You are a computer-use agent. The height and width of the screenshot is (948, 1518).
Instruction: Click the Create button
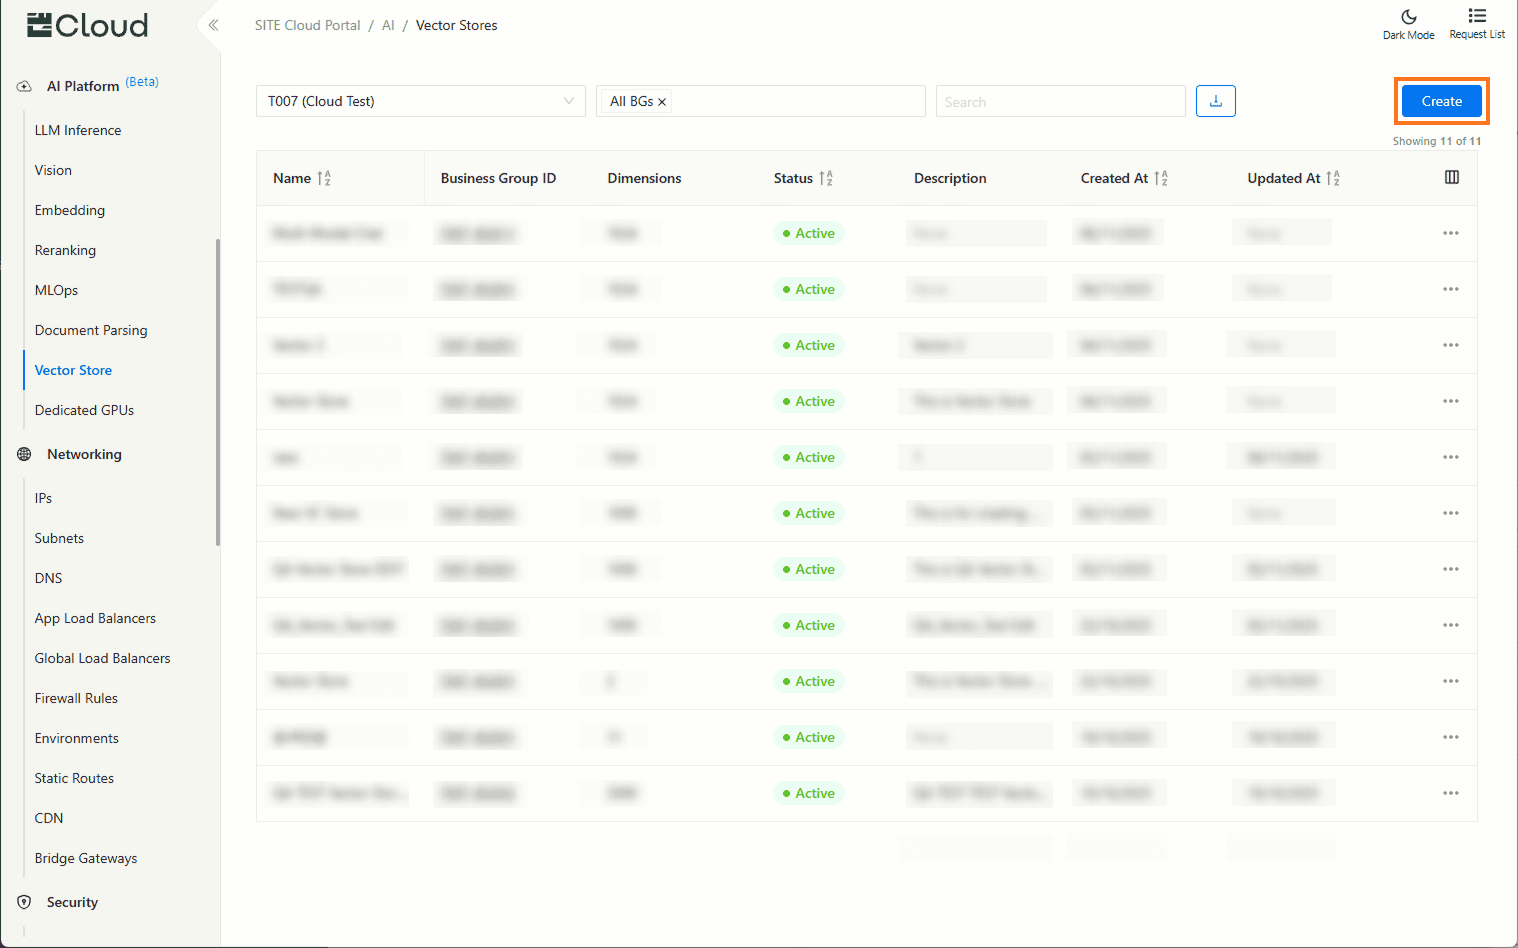[1441, 101]
